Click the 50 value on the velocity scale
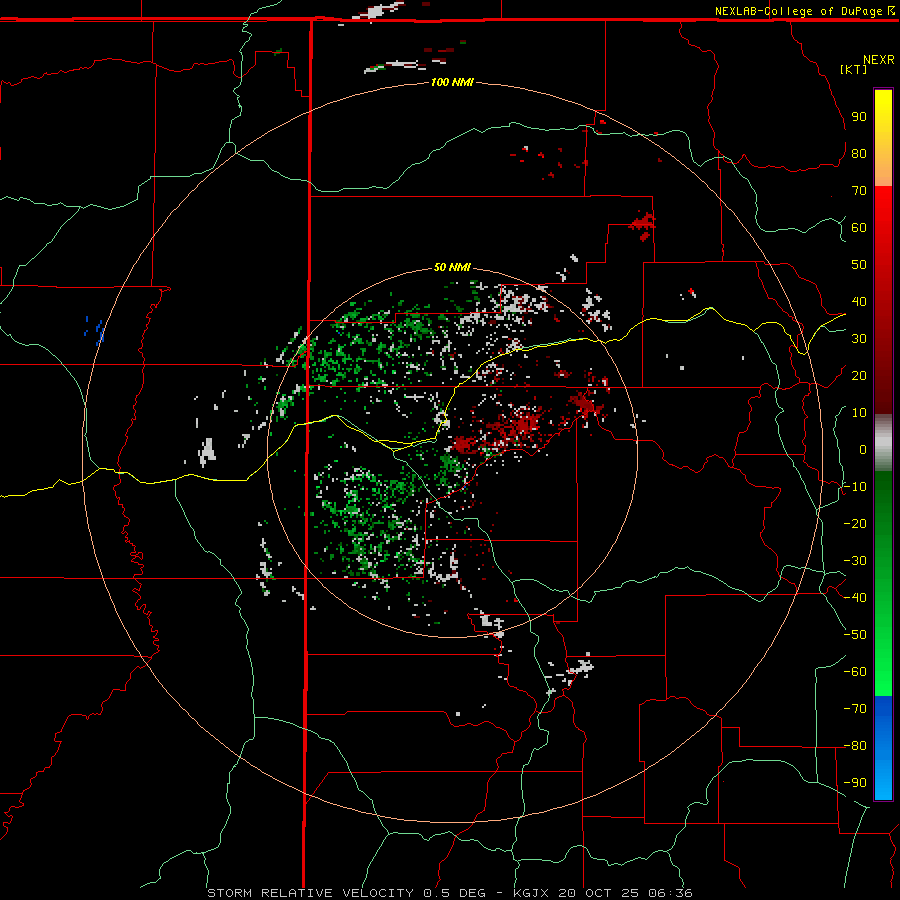The width and height of the screenshot is (900, 900). coord(859,265)
